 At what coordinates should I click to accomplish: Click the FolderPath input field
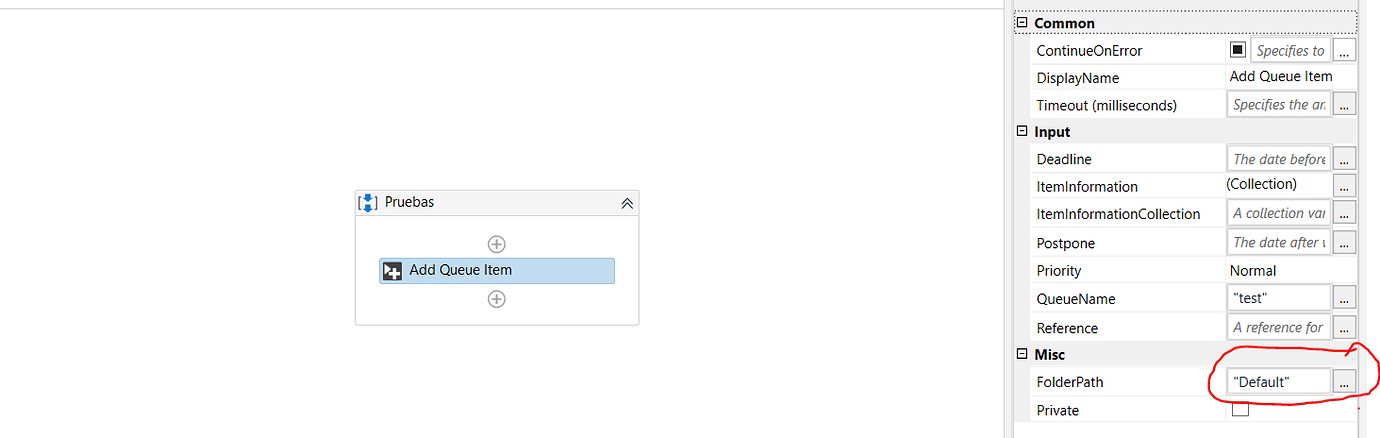(x=1279, y=381)
